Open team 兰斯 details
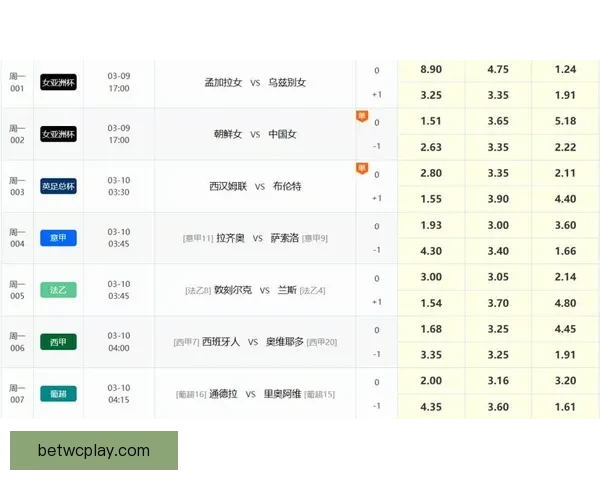This screenshot has width=600, height=480. [287, 290]
